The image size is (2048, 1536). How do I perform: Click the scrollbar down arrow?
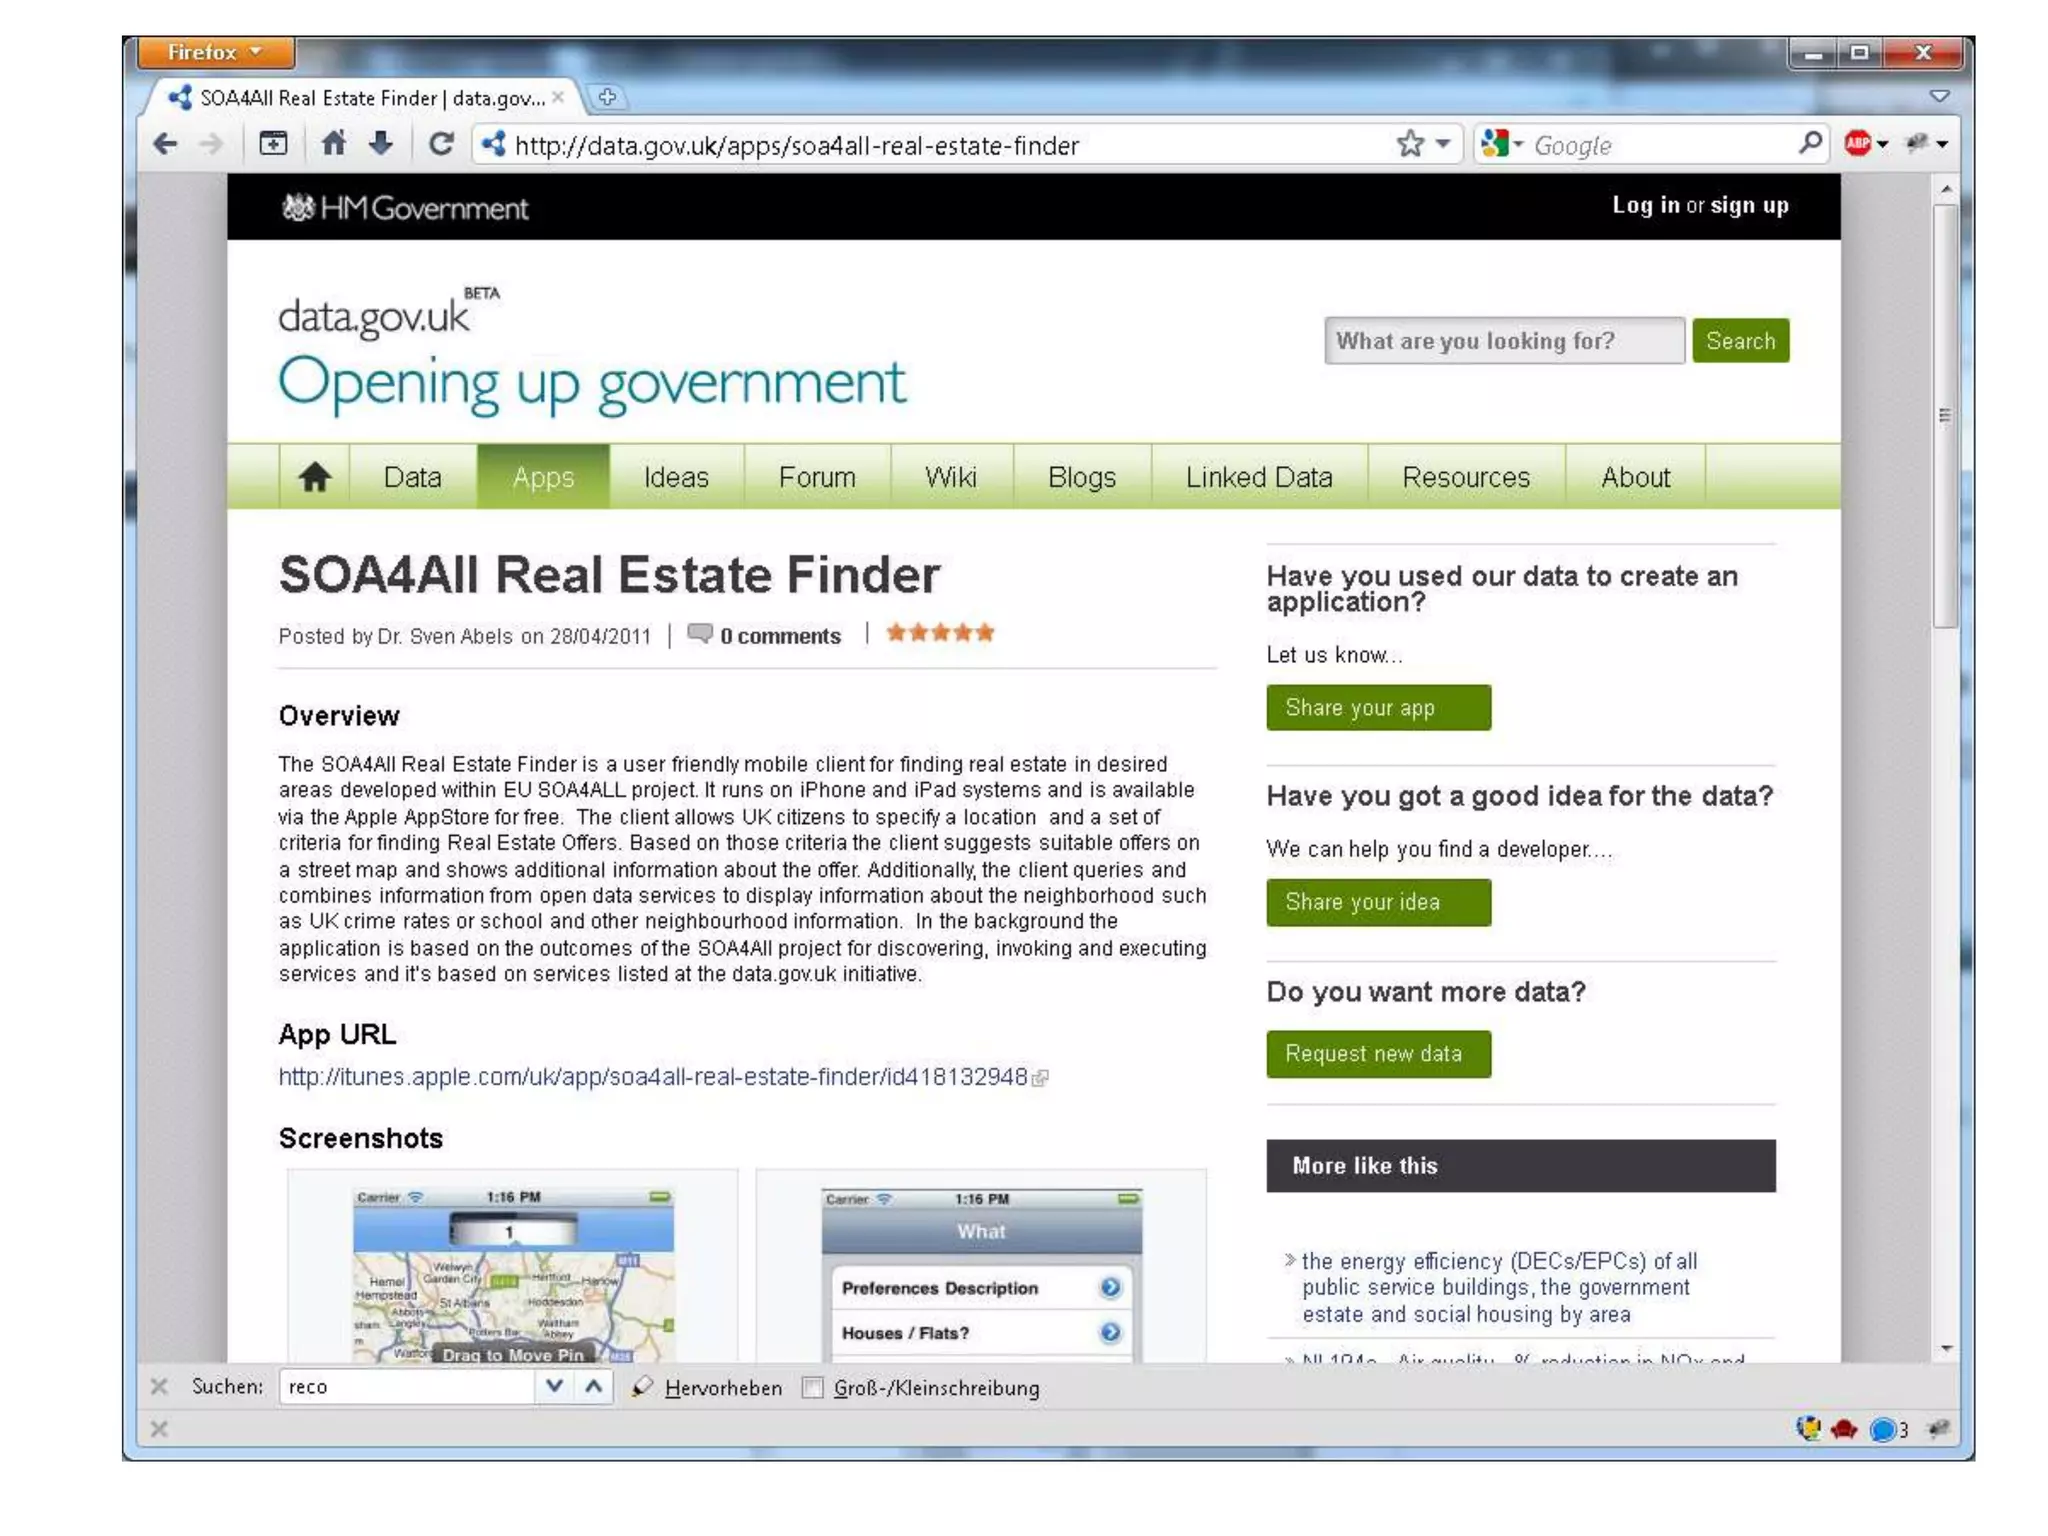click(1945, 1348)
